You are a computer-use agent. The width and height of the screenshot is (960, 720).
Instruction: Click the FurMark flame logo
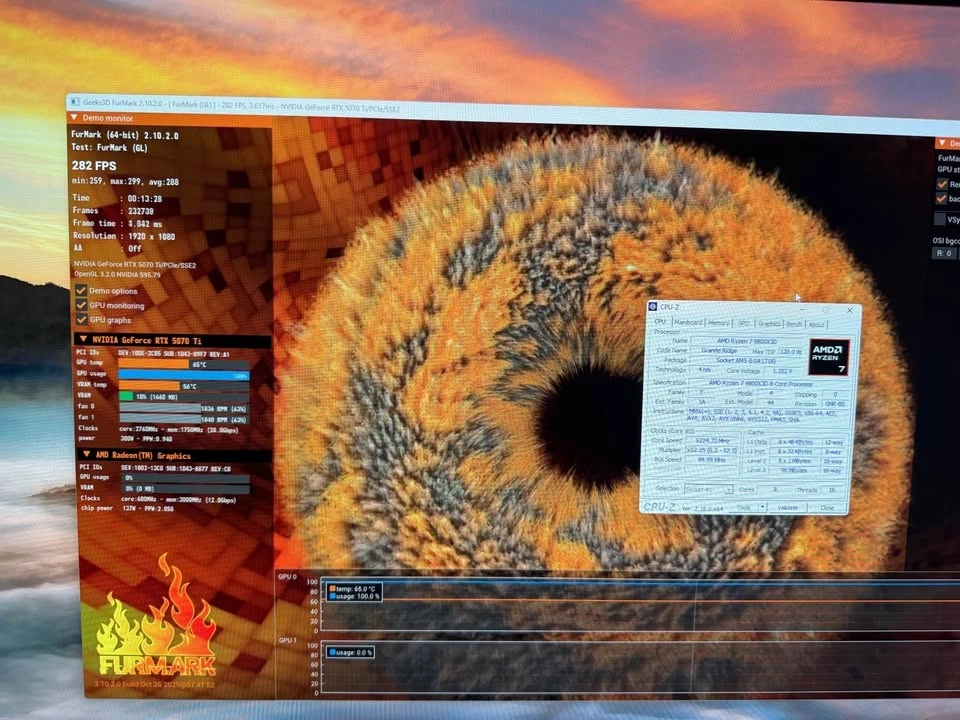coord(156,625)
